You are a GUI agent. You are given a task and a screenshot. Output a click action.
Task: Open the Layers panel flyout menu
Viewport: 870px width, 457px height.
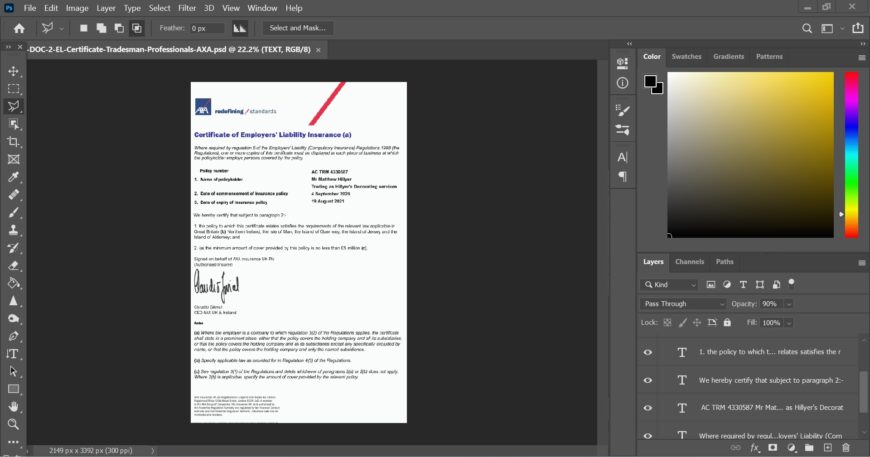861,262
